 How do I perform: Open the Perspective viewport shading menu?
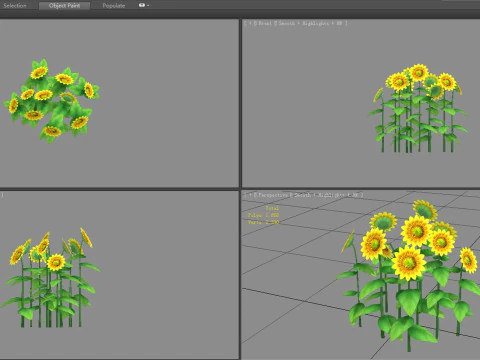pos(327,195)
